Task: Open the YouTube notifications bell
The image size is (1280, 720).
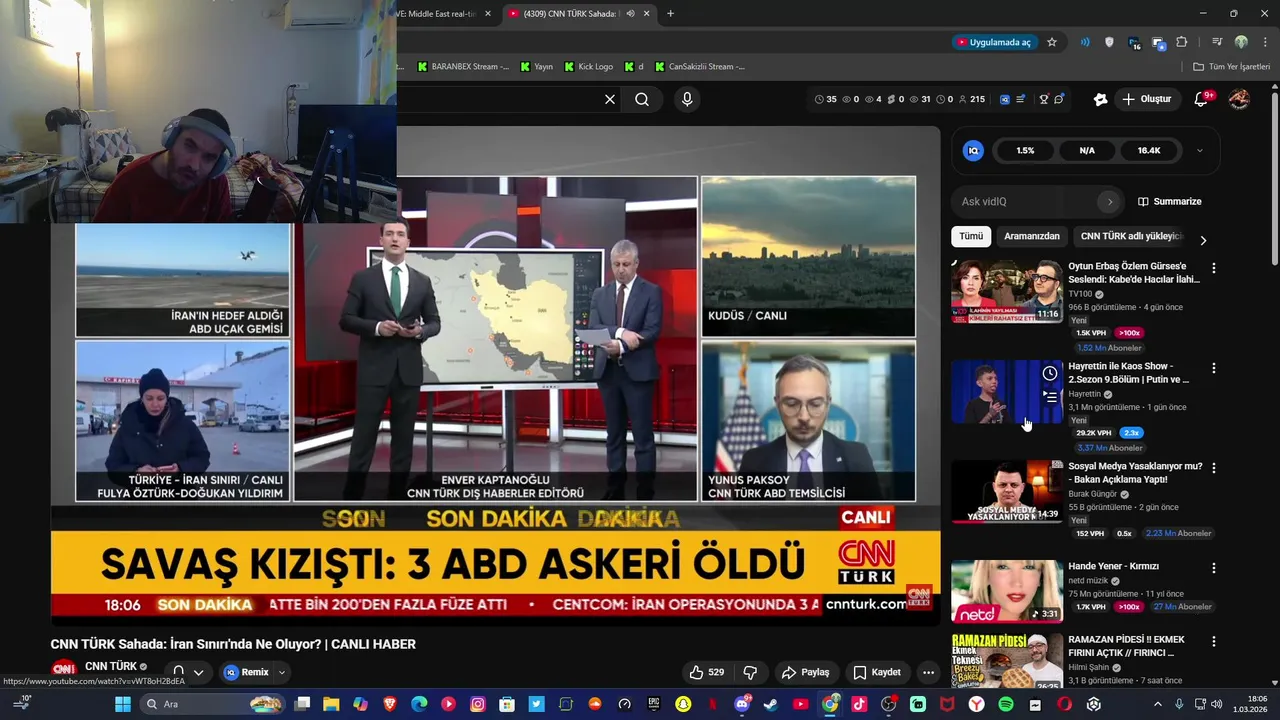Action: tap(1202, 99)
